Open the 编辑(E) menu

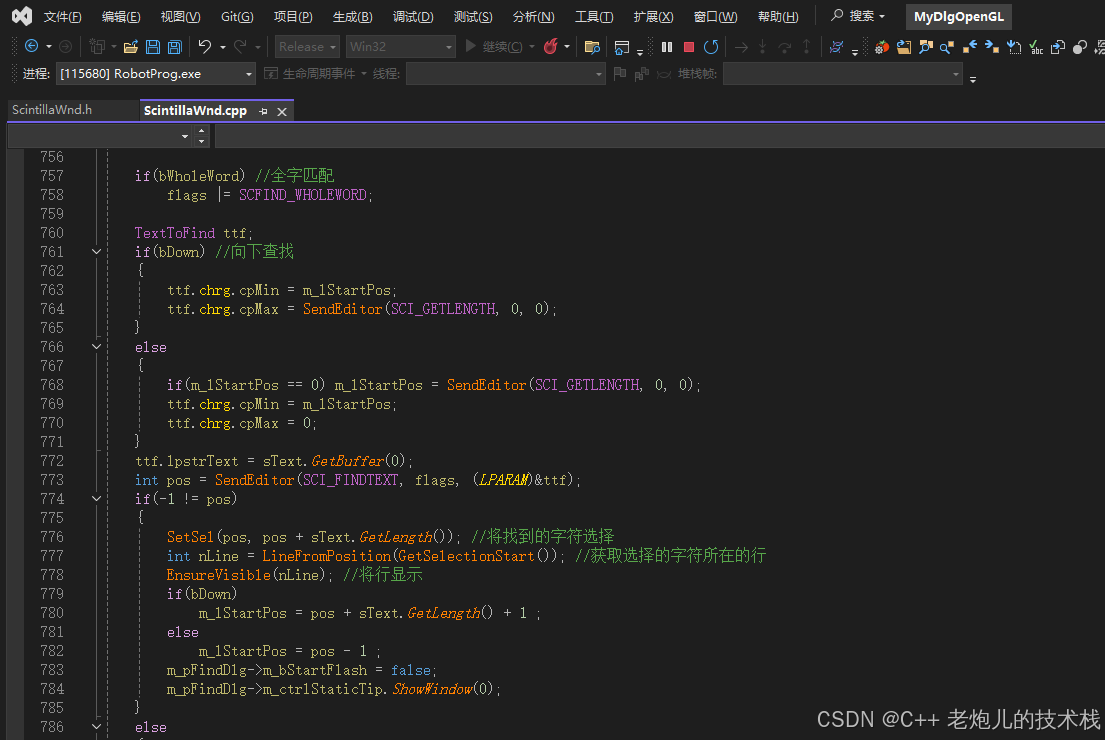pos(121,16)
